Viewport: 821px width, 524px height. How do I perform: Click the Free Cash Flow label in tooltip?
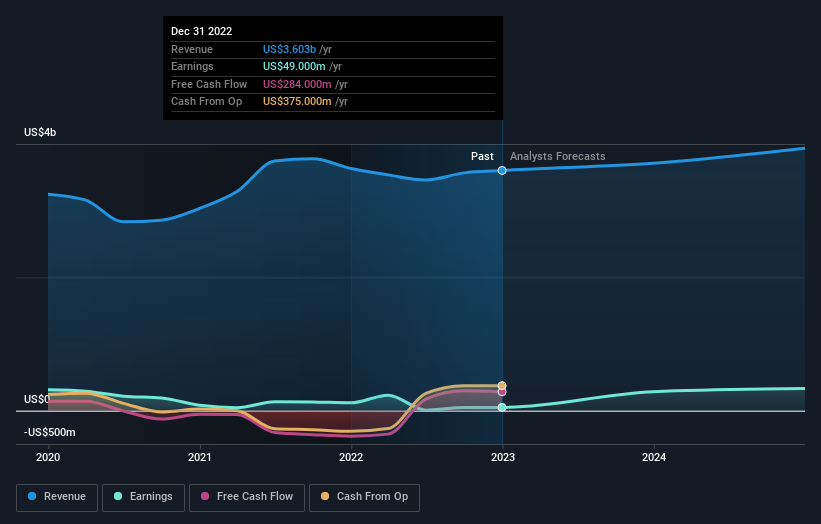pyautogui.click(x=209, y=84)
